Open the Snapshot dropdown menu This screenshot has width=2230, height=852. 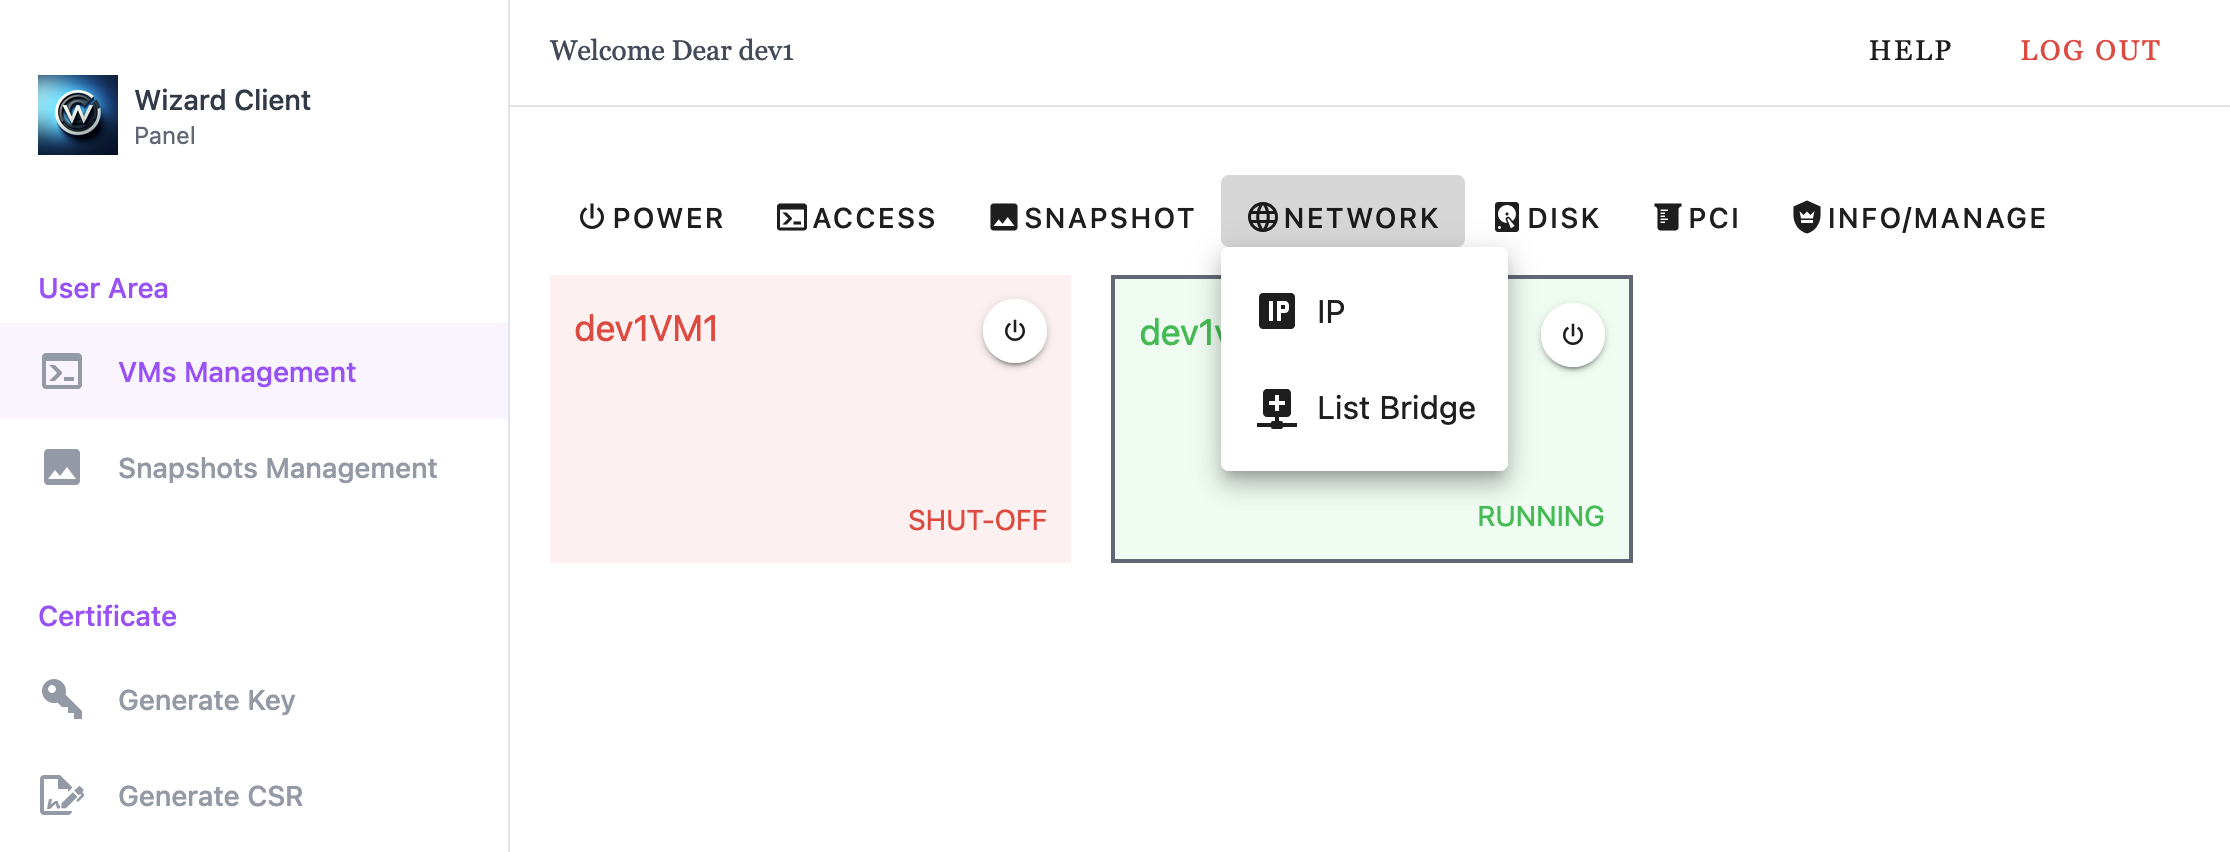[1092, 217]
